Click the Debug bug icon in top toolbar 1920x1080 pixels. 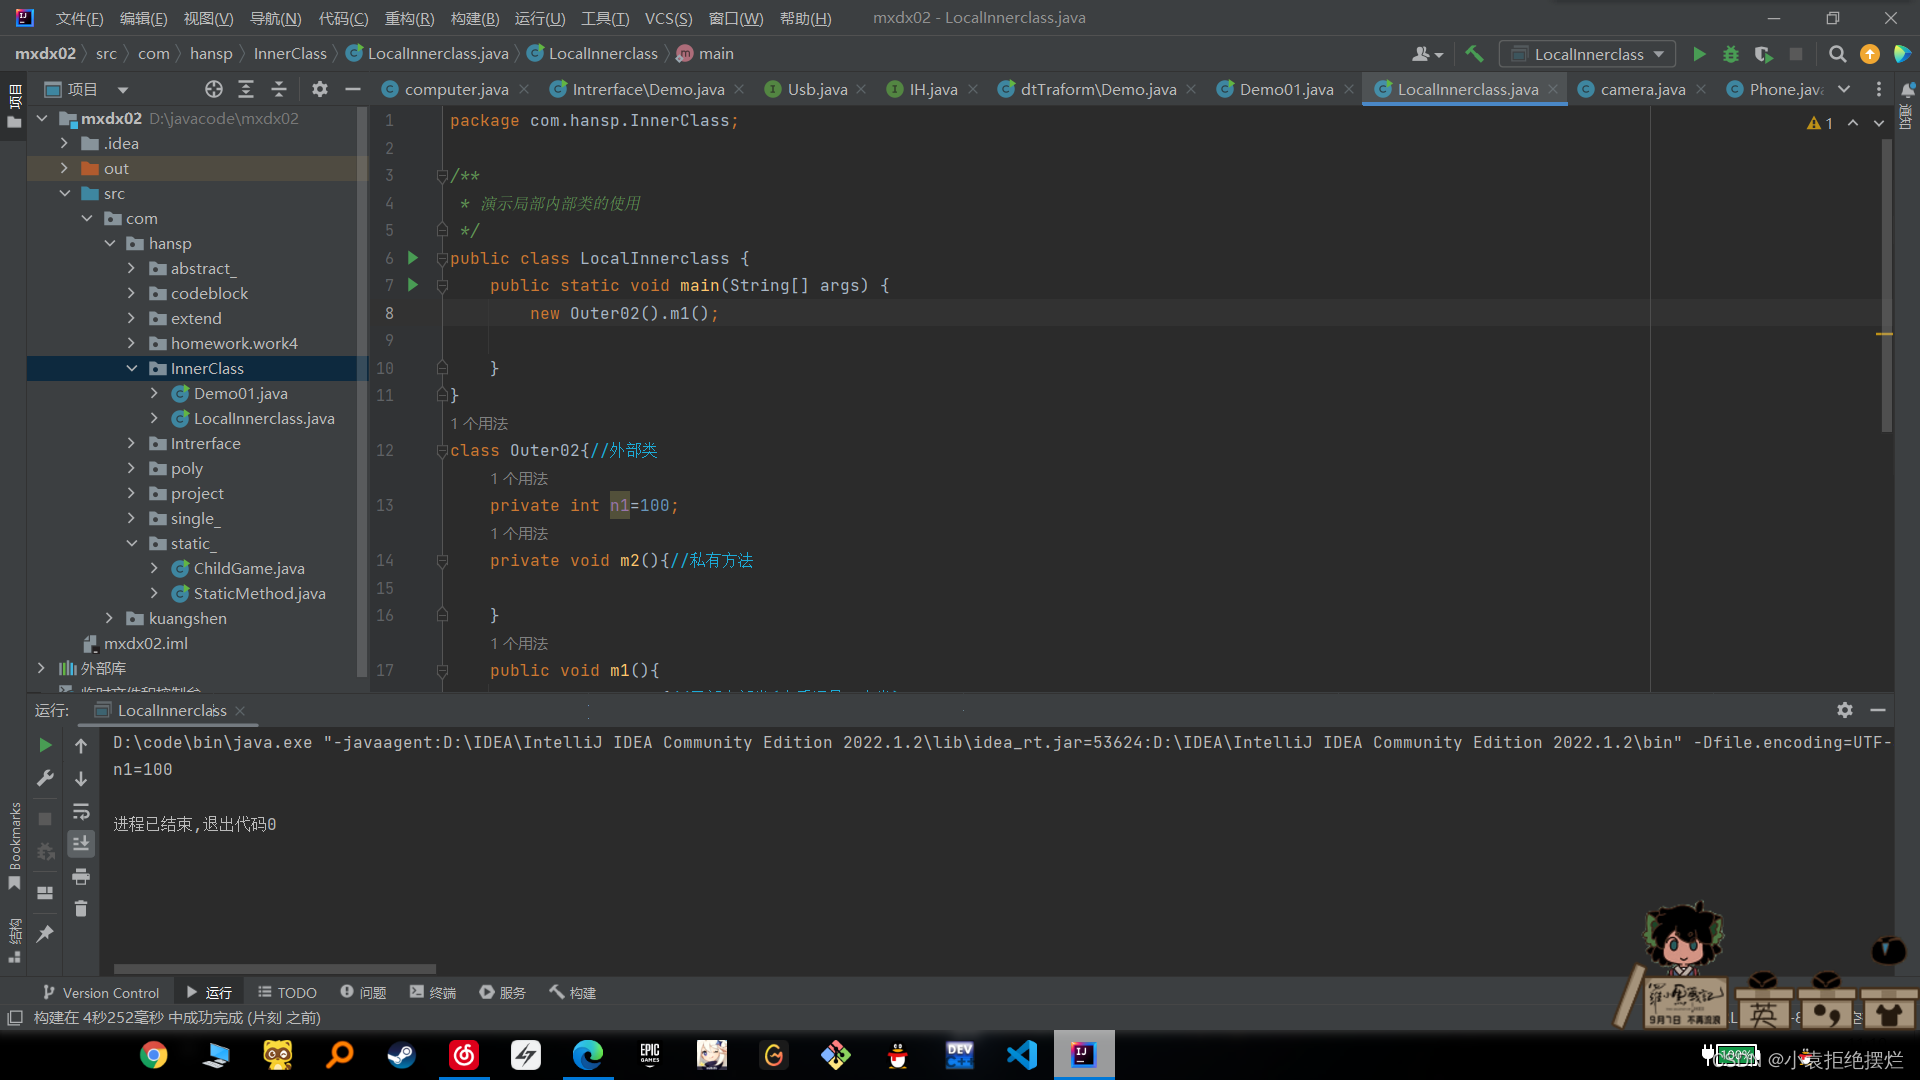pos(1731,54)
